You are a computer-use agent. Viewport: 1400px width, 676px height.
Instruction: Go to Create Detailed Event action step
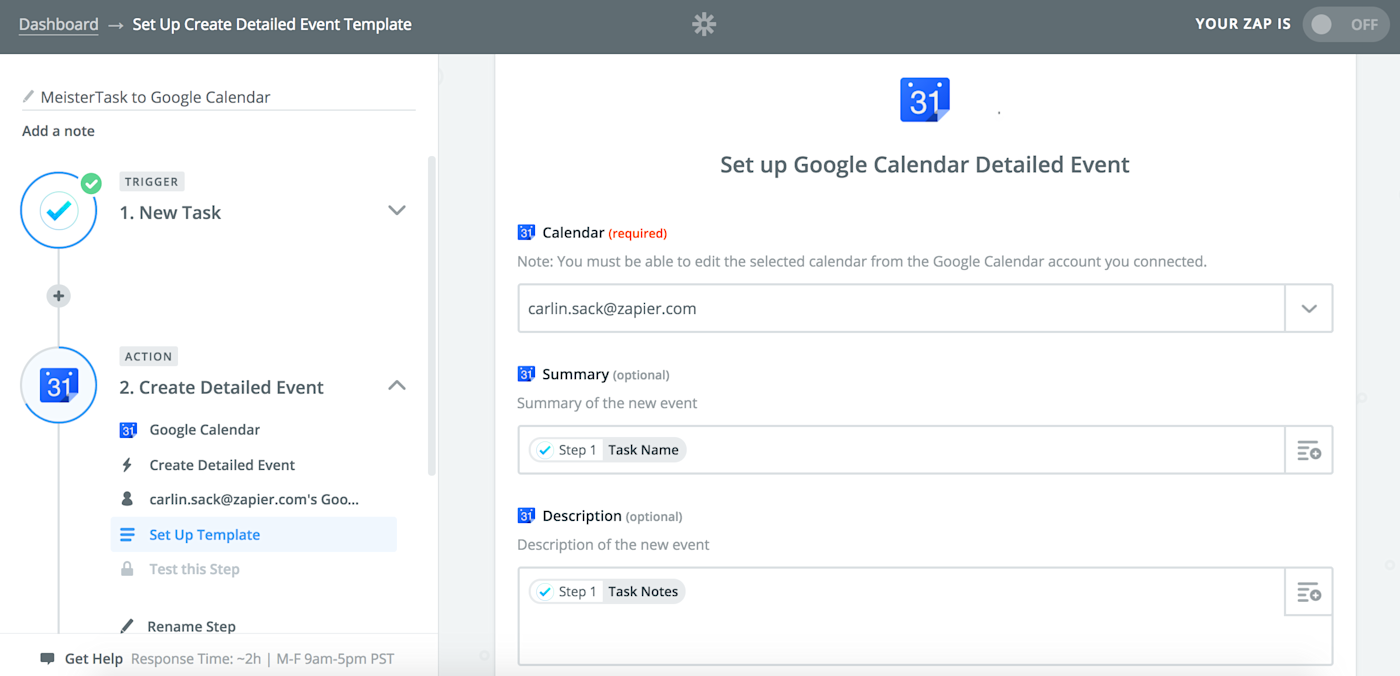[x=222, y=465]
